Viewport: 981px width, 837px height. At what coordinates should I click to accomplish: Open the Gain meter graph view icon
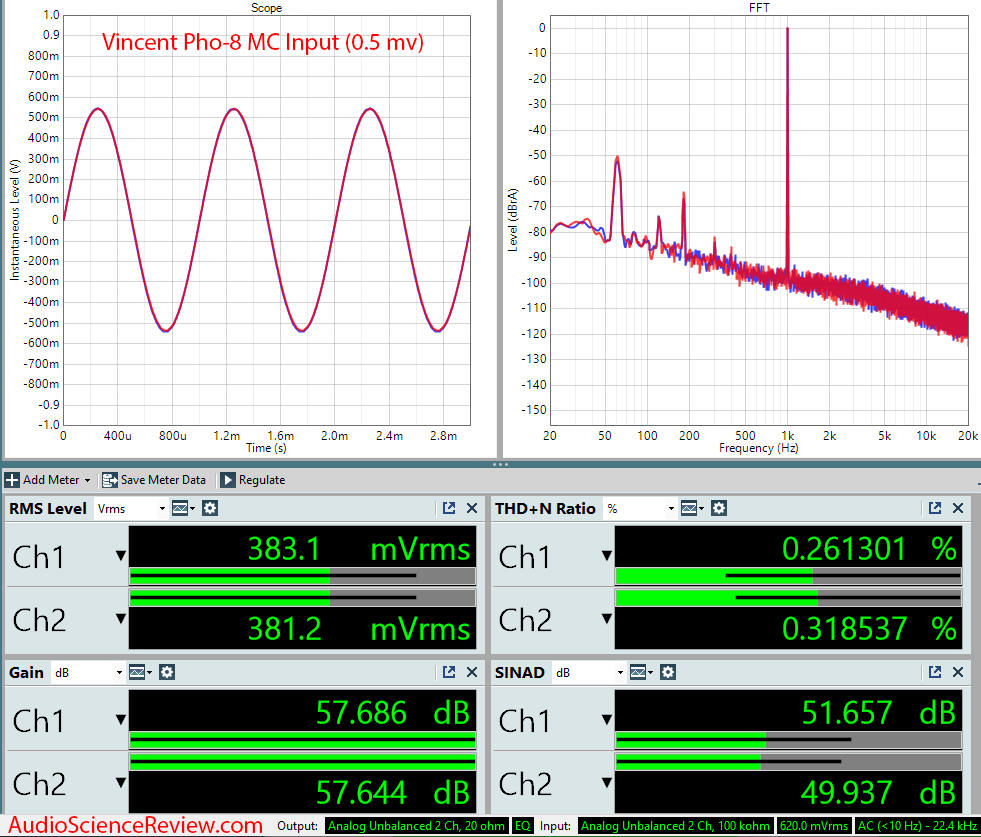[139, 672]
